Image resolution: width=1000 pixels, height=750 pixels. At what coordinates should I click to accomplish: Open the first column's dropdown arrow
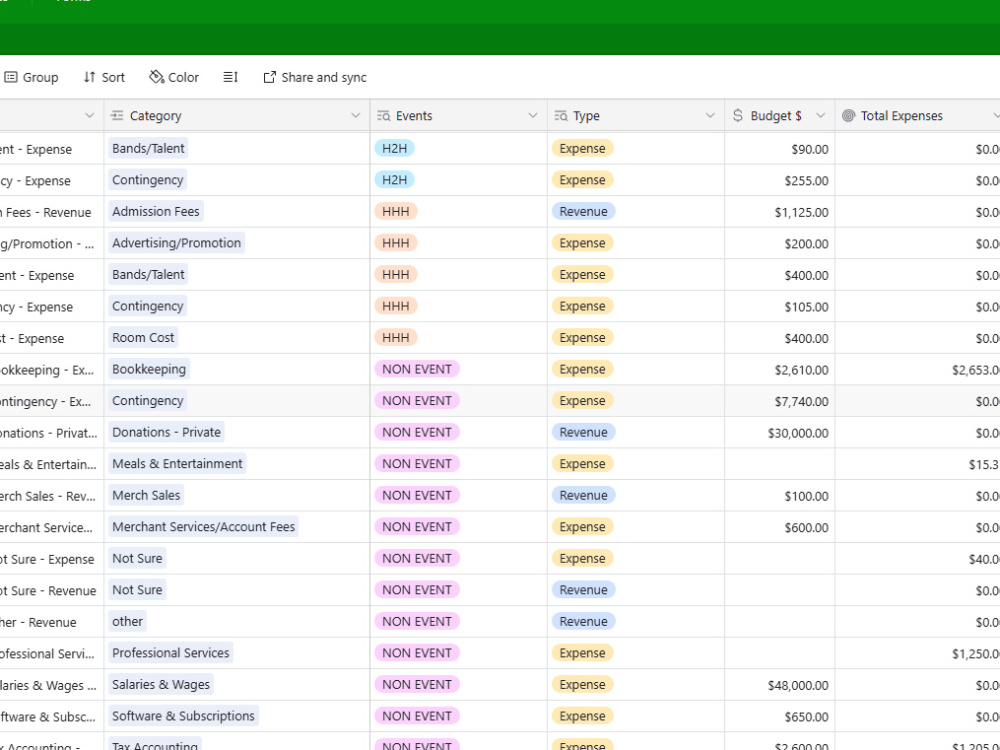[89, 116]
